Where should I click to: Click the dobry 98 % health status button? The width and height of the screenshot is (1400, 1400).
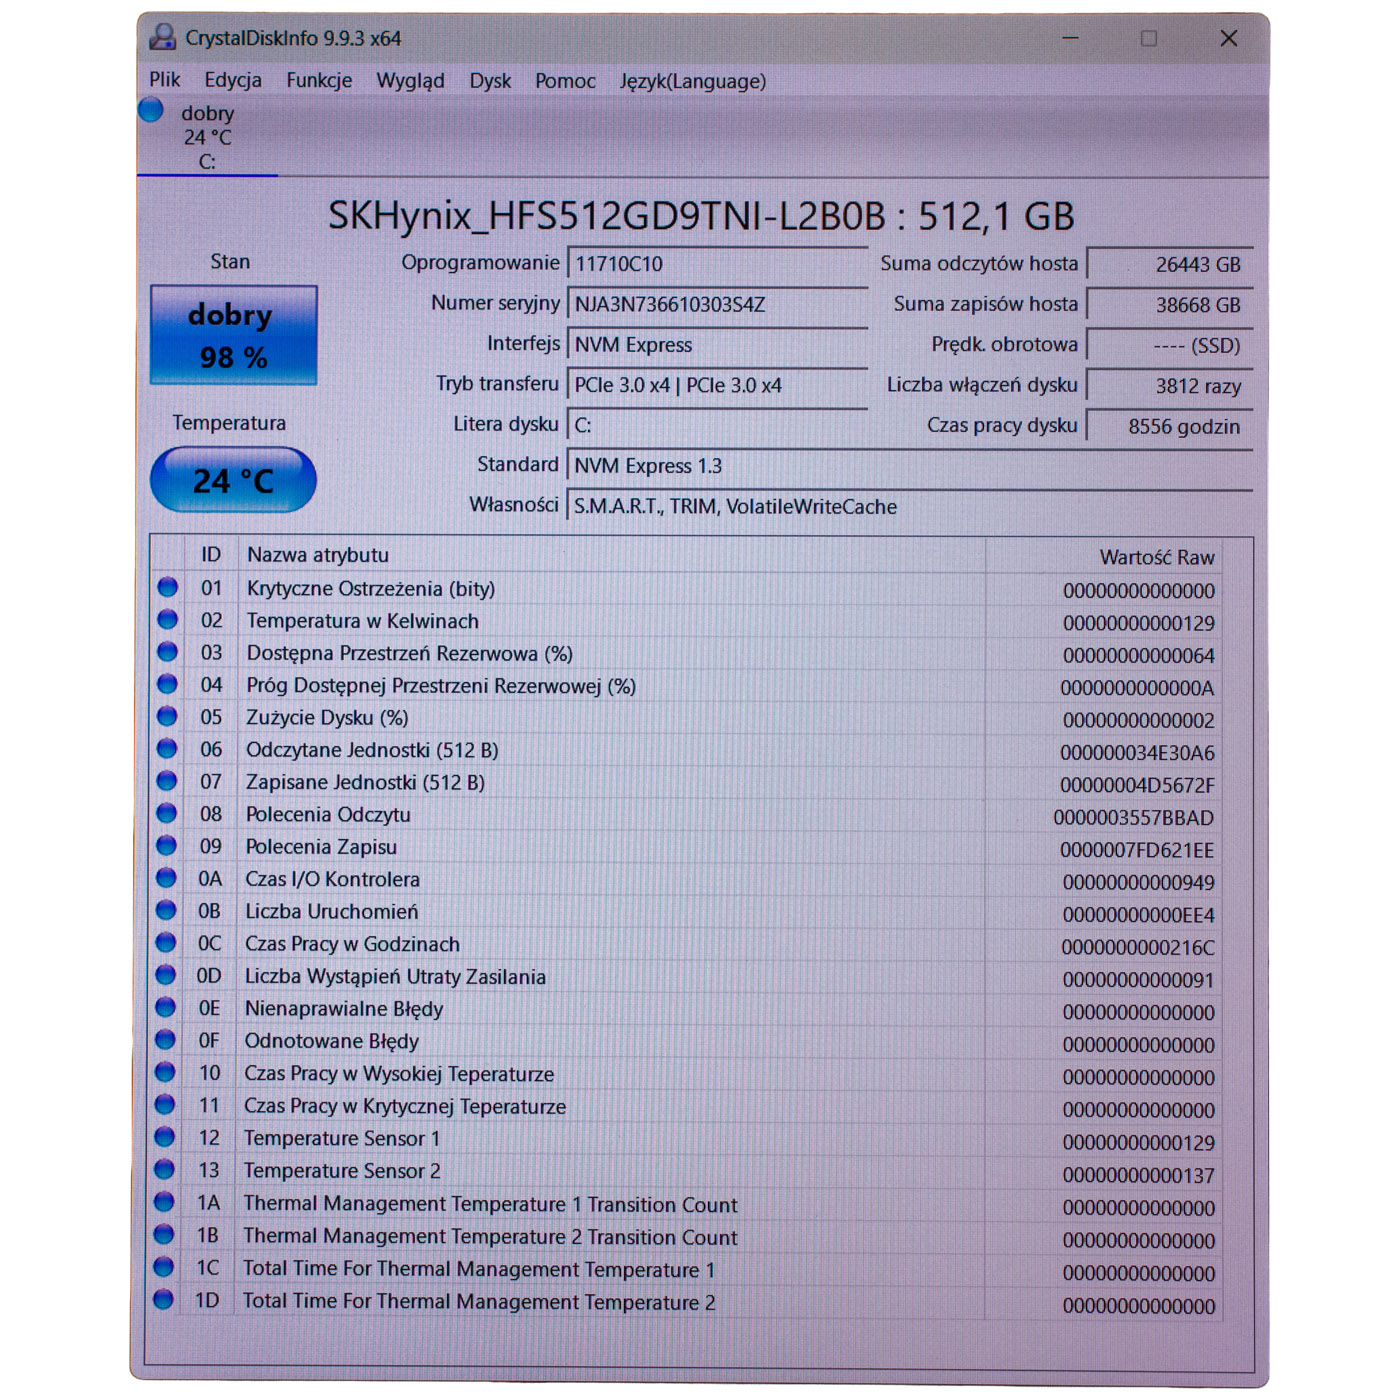(x=233, y=335)
